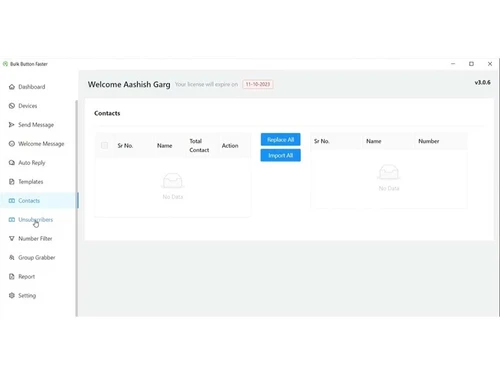Image resolution: width=500 pixels, height=375 pixels.
Task: Open Group Grabber tool
Action: tap(37, 258)
